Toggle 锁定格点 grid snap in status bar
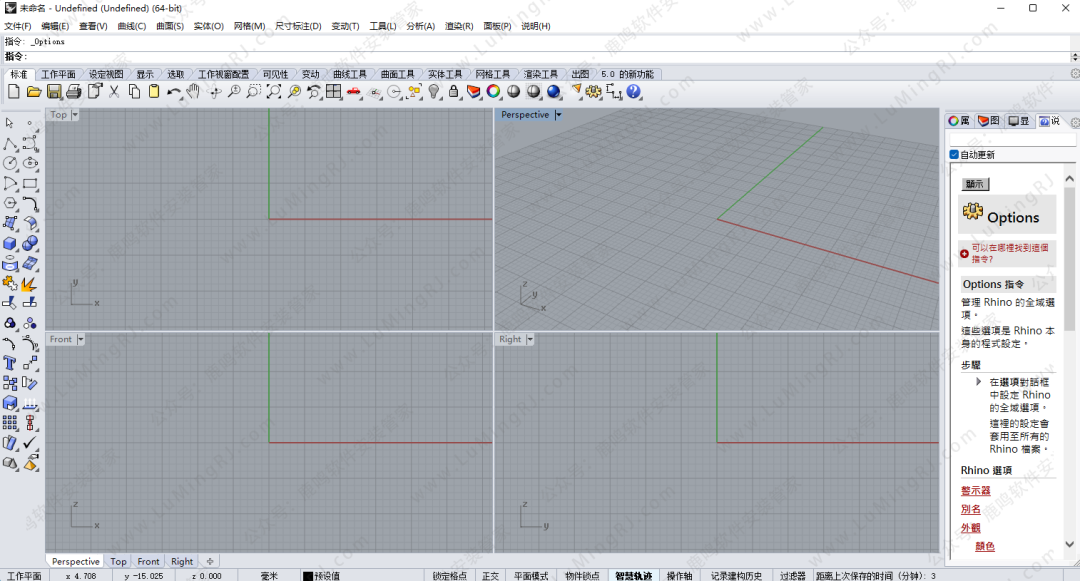 (x=449, y=575)
